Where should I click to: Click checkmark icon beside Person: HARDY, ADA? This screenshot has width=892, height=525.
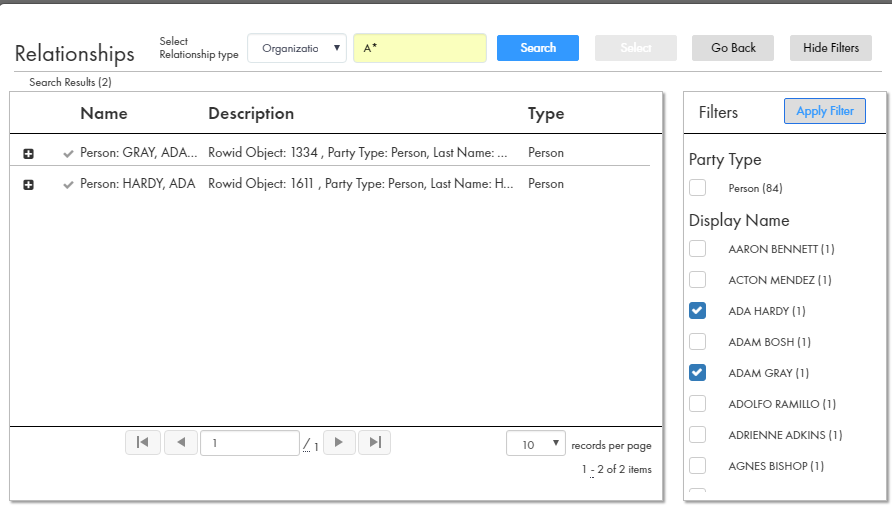[68, 185]
